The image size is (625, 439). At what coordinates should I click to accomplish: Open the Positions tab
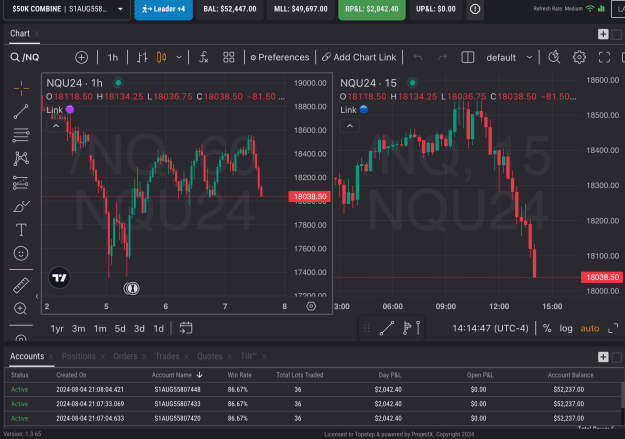79,356
